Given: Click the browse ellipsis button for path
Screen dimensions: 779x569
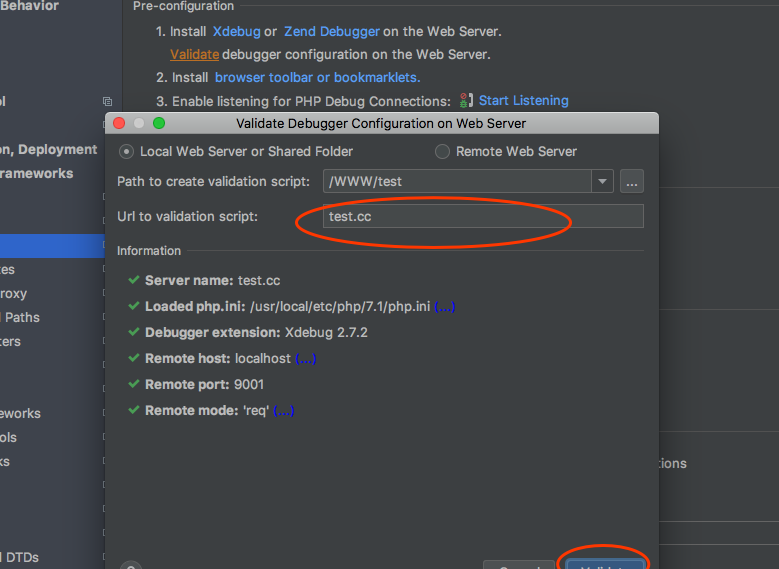Looking at the screenshot, I should click(x=631, y=181).
